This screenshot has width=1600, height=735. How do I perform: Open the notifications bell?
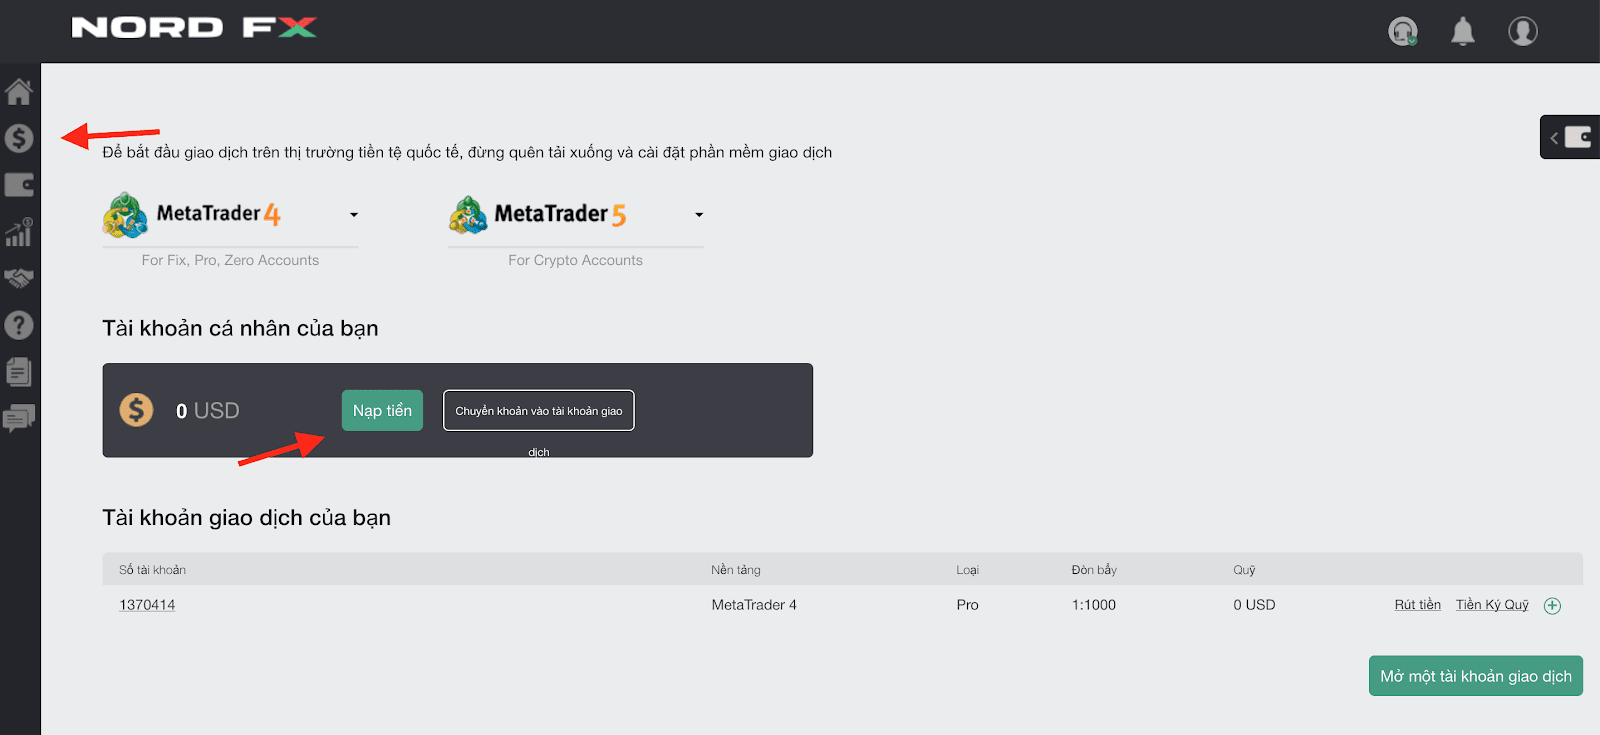pos(1463,31)
